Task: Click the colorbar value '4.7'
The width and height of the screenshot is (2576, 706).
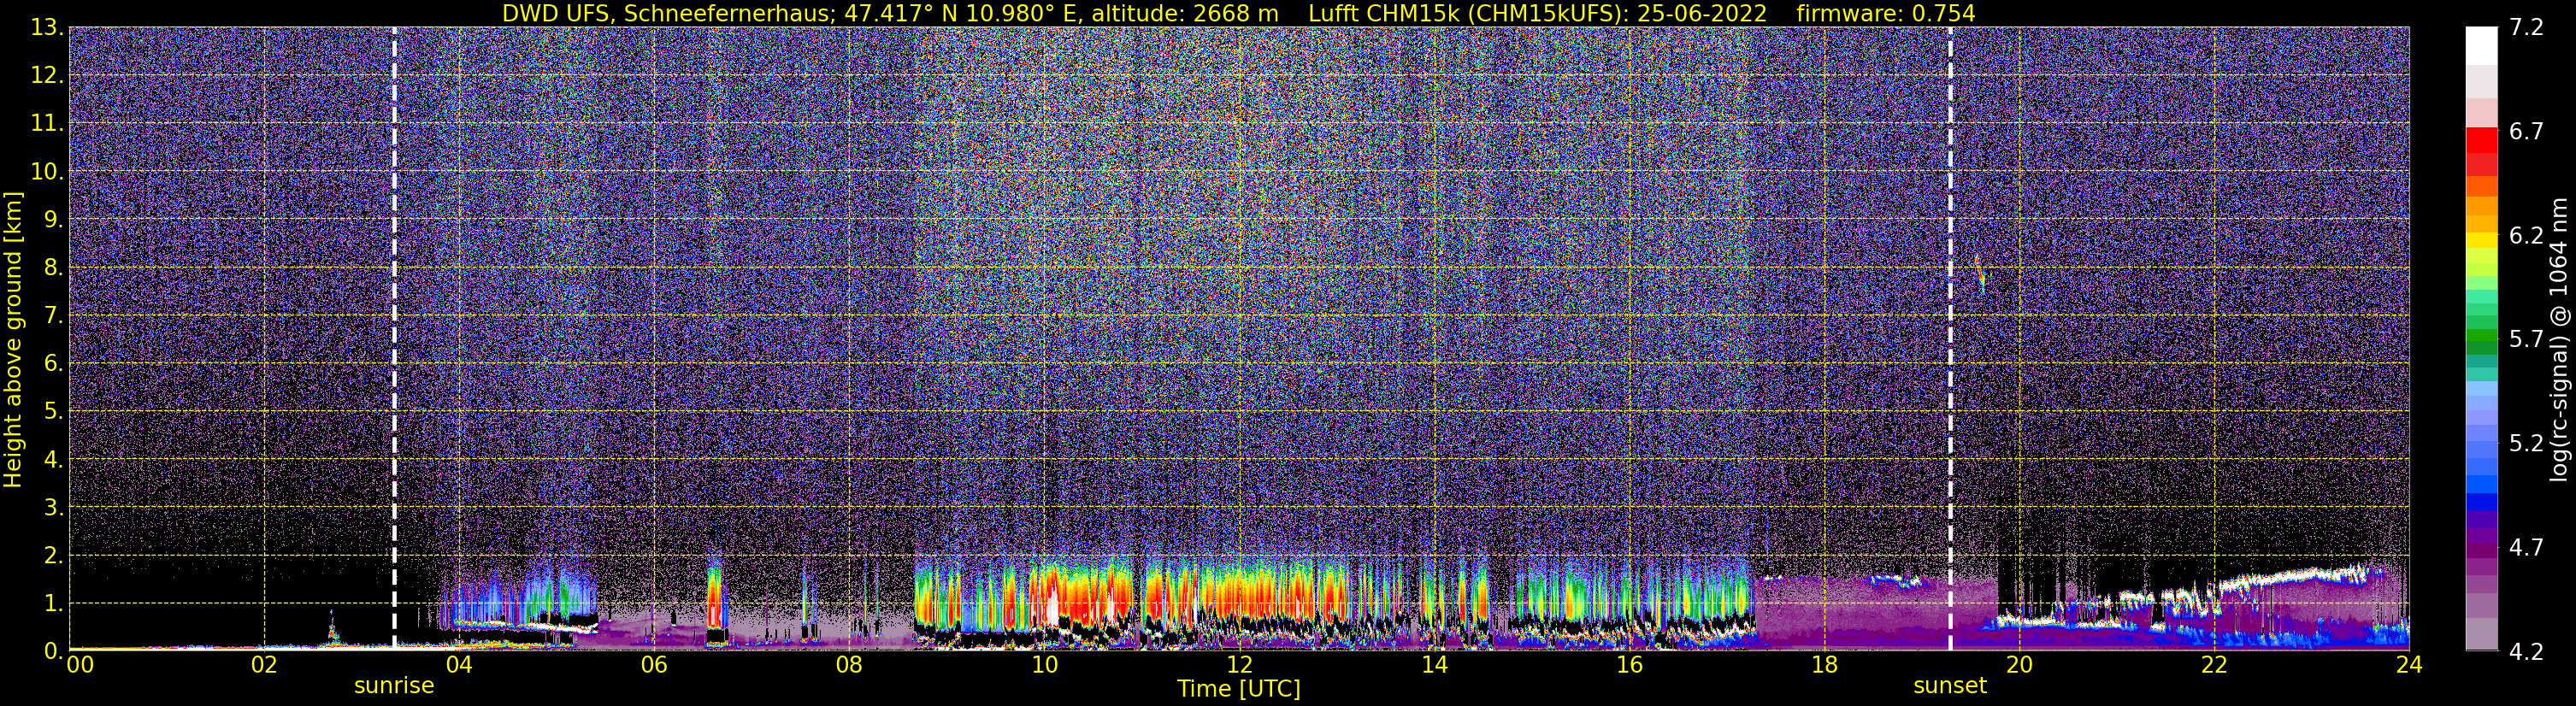Action: 2526,548
